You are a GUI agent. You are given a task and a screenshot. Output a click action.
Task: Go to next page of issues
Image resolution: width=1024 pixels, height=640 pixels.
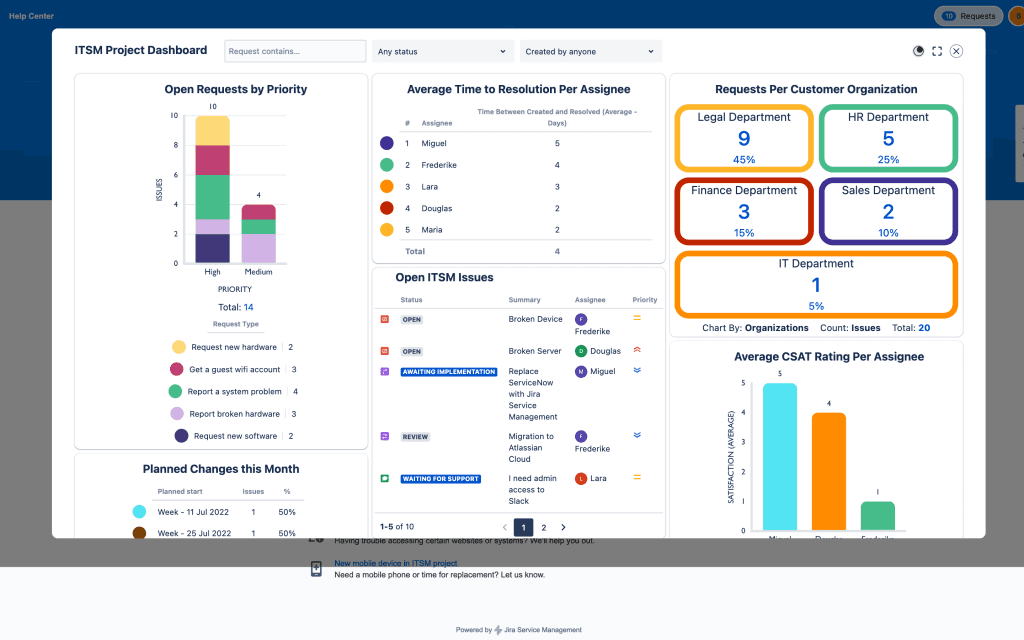[563, 527]
